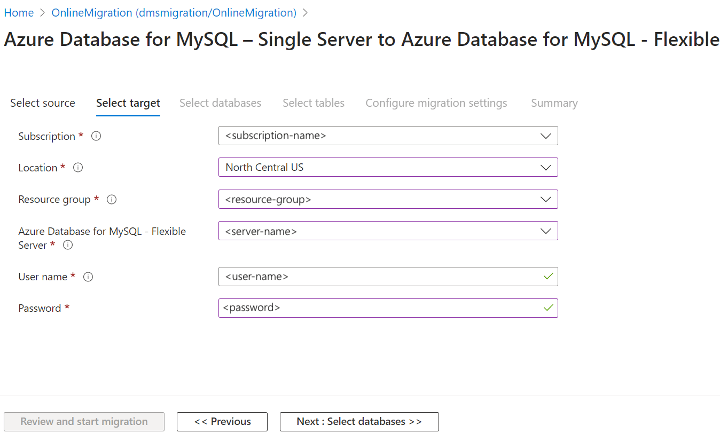The image size is (720, 442).
Task: Click the Previous button
Action: (222, 422)
